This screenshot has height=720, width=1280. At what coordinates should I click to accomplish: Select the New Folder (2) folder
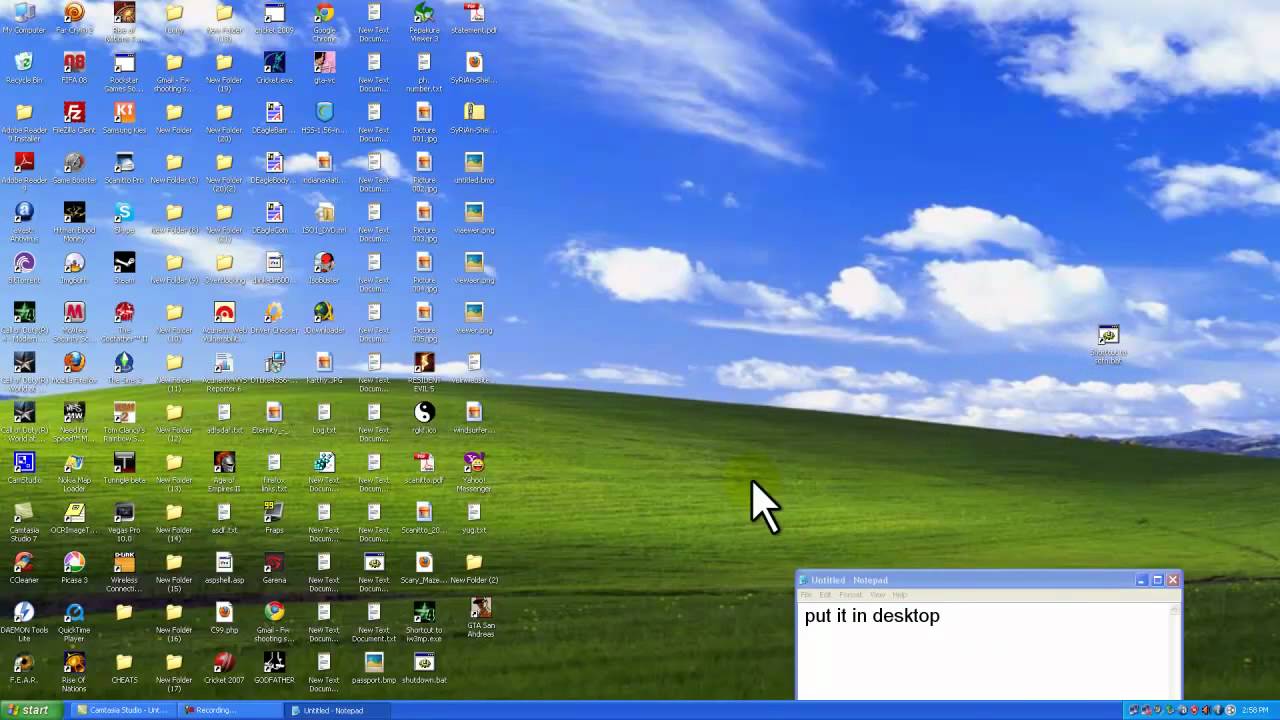pos(474,569)
